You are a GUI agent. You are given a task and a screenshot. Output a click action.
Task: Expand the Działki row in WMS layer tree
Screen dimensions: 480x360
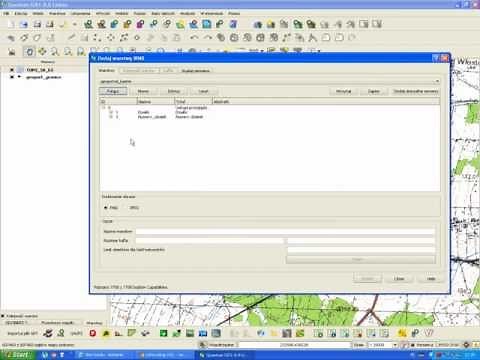pyautogui.click(x=111, y=112)
